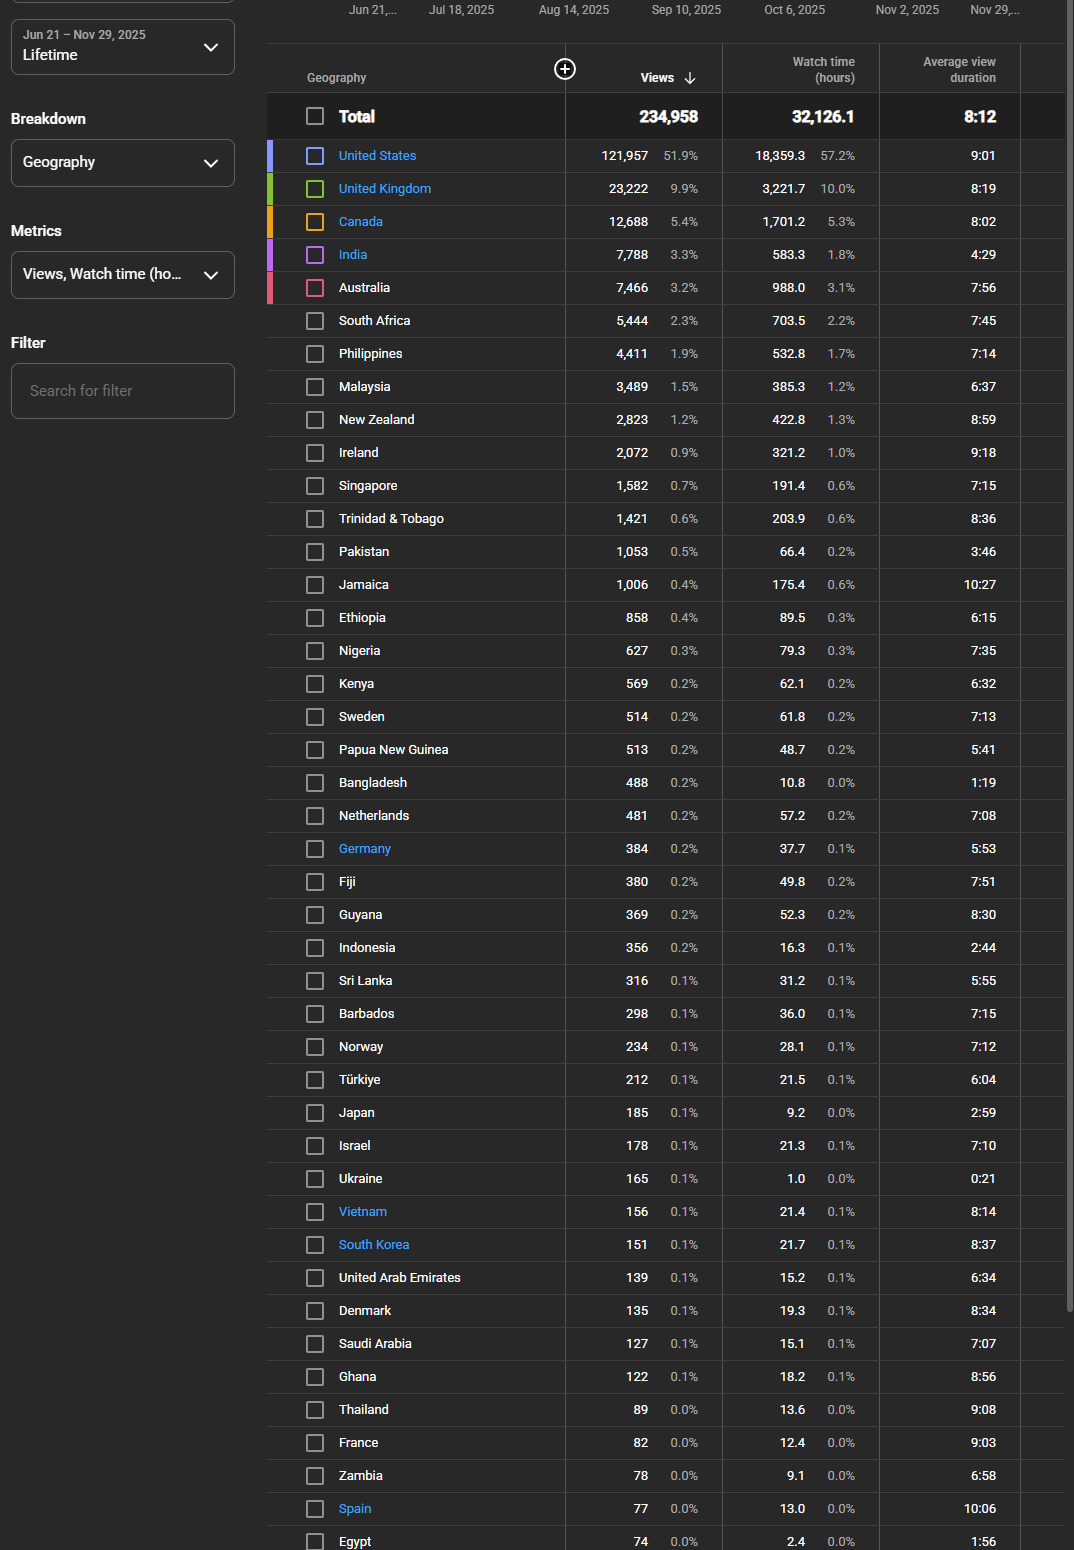Open the United Kingdom link
The image size is (1074, 1550).
point(384,189)
